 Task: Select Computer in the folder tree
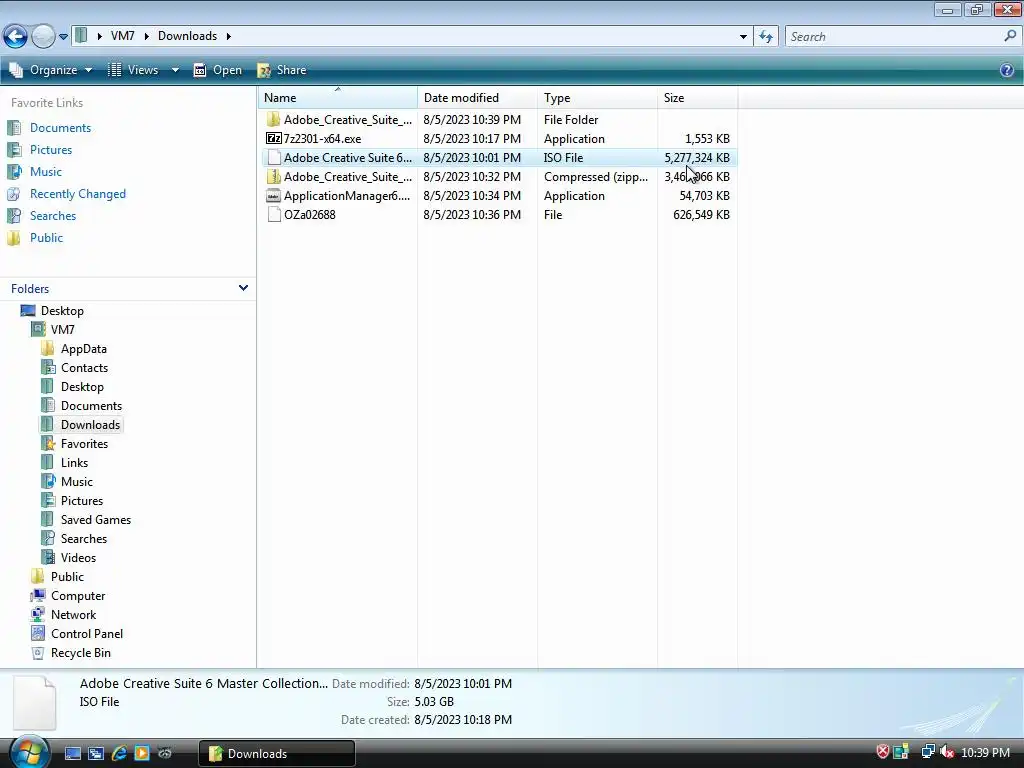78,596
